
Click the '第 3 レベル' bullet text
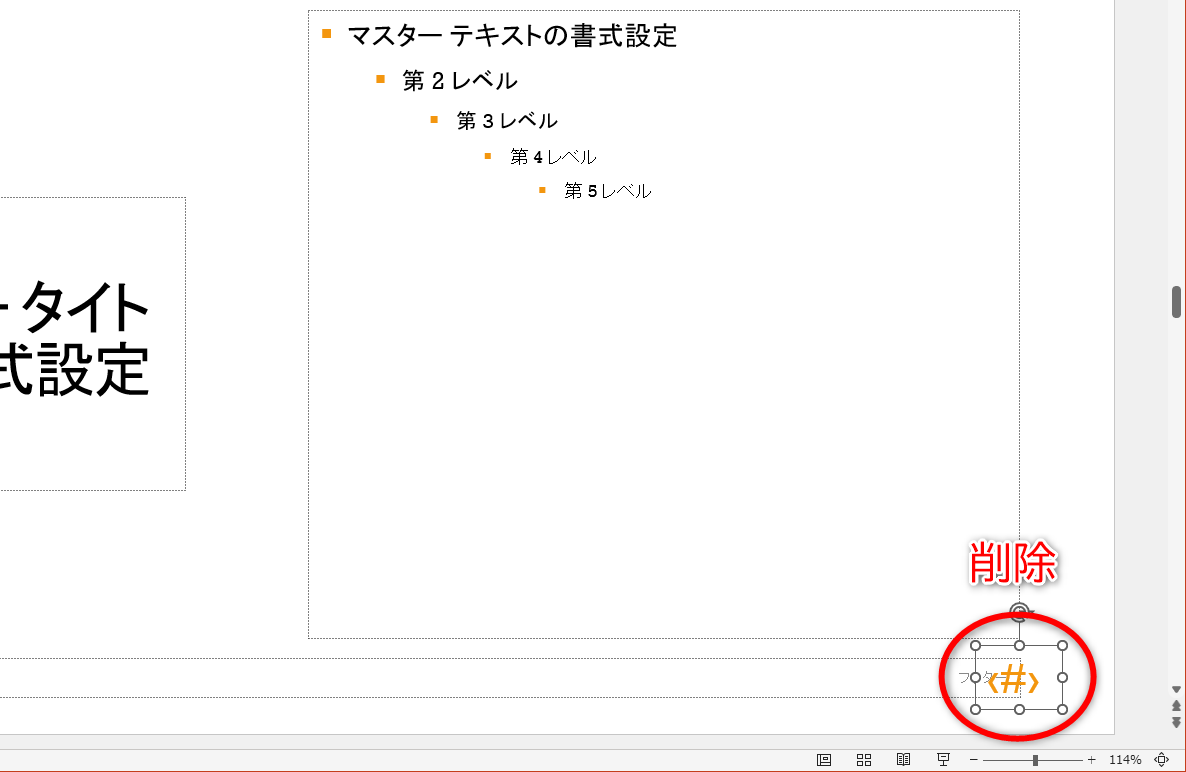click(x=507, y=121)
